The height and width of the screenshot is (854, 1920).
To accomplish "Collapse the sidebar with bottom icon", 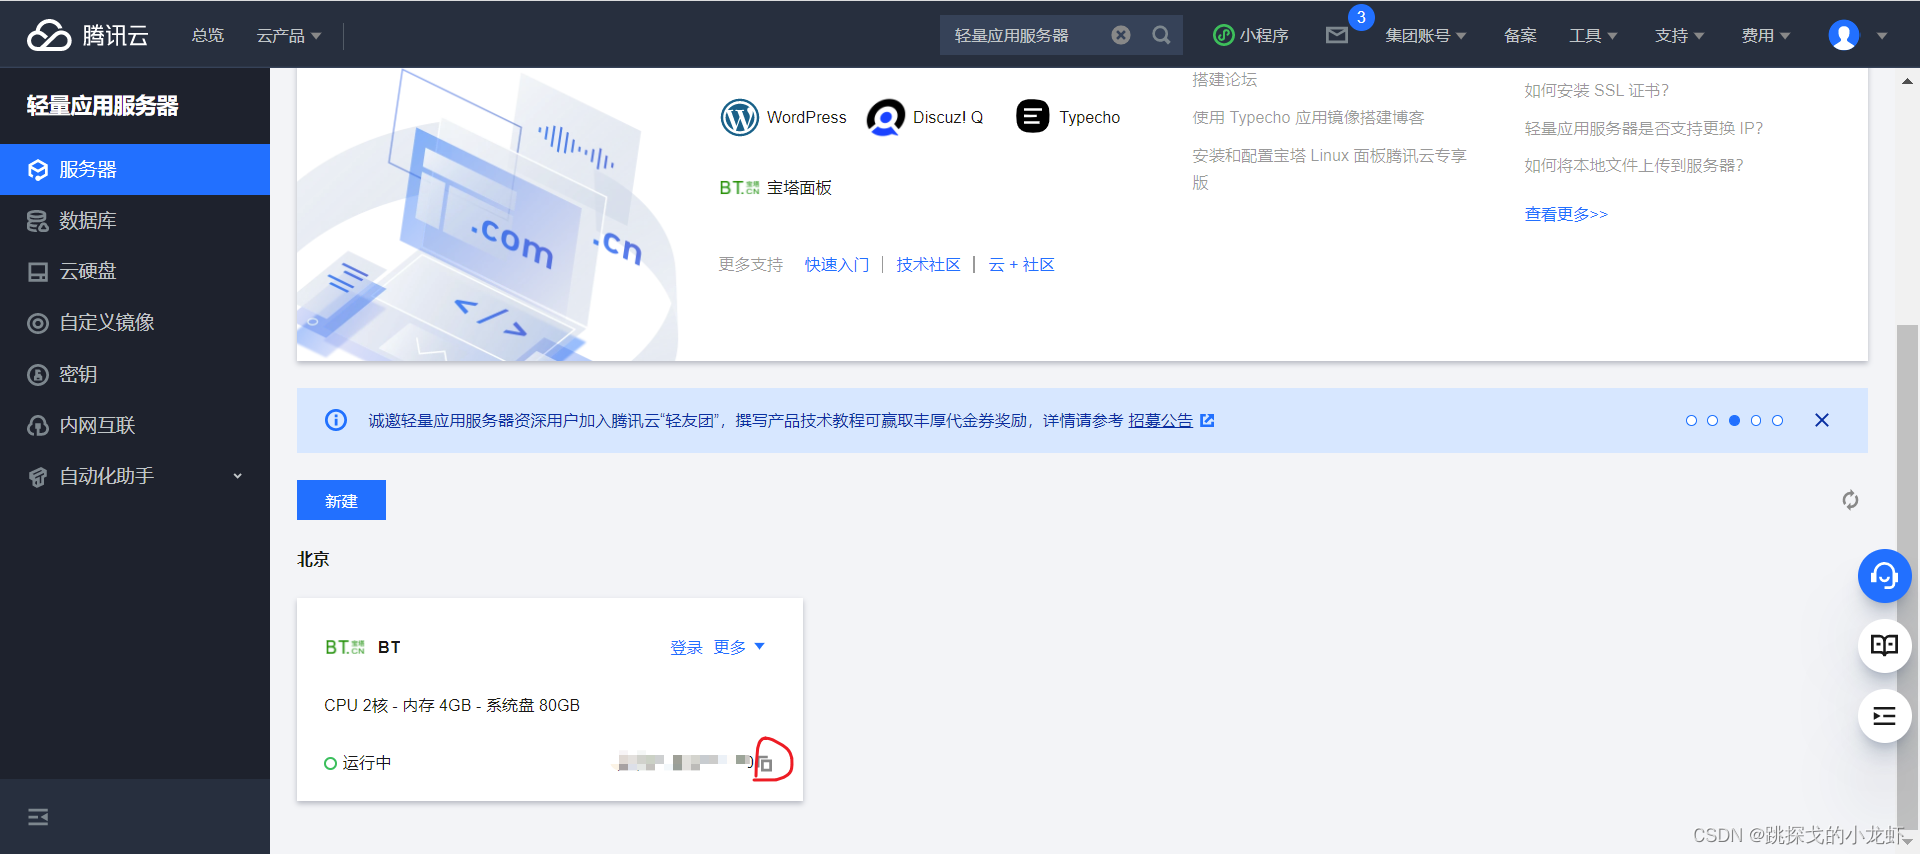I will coord(38,817).
